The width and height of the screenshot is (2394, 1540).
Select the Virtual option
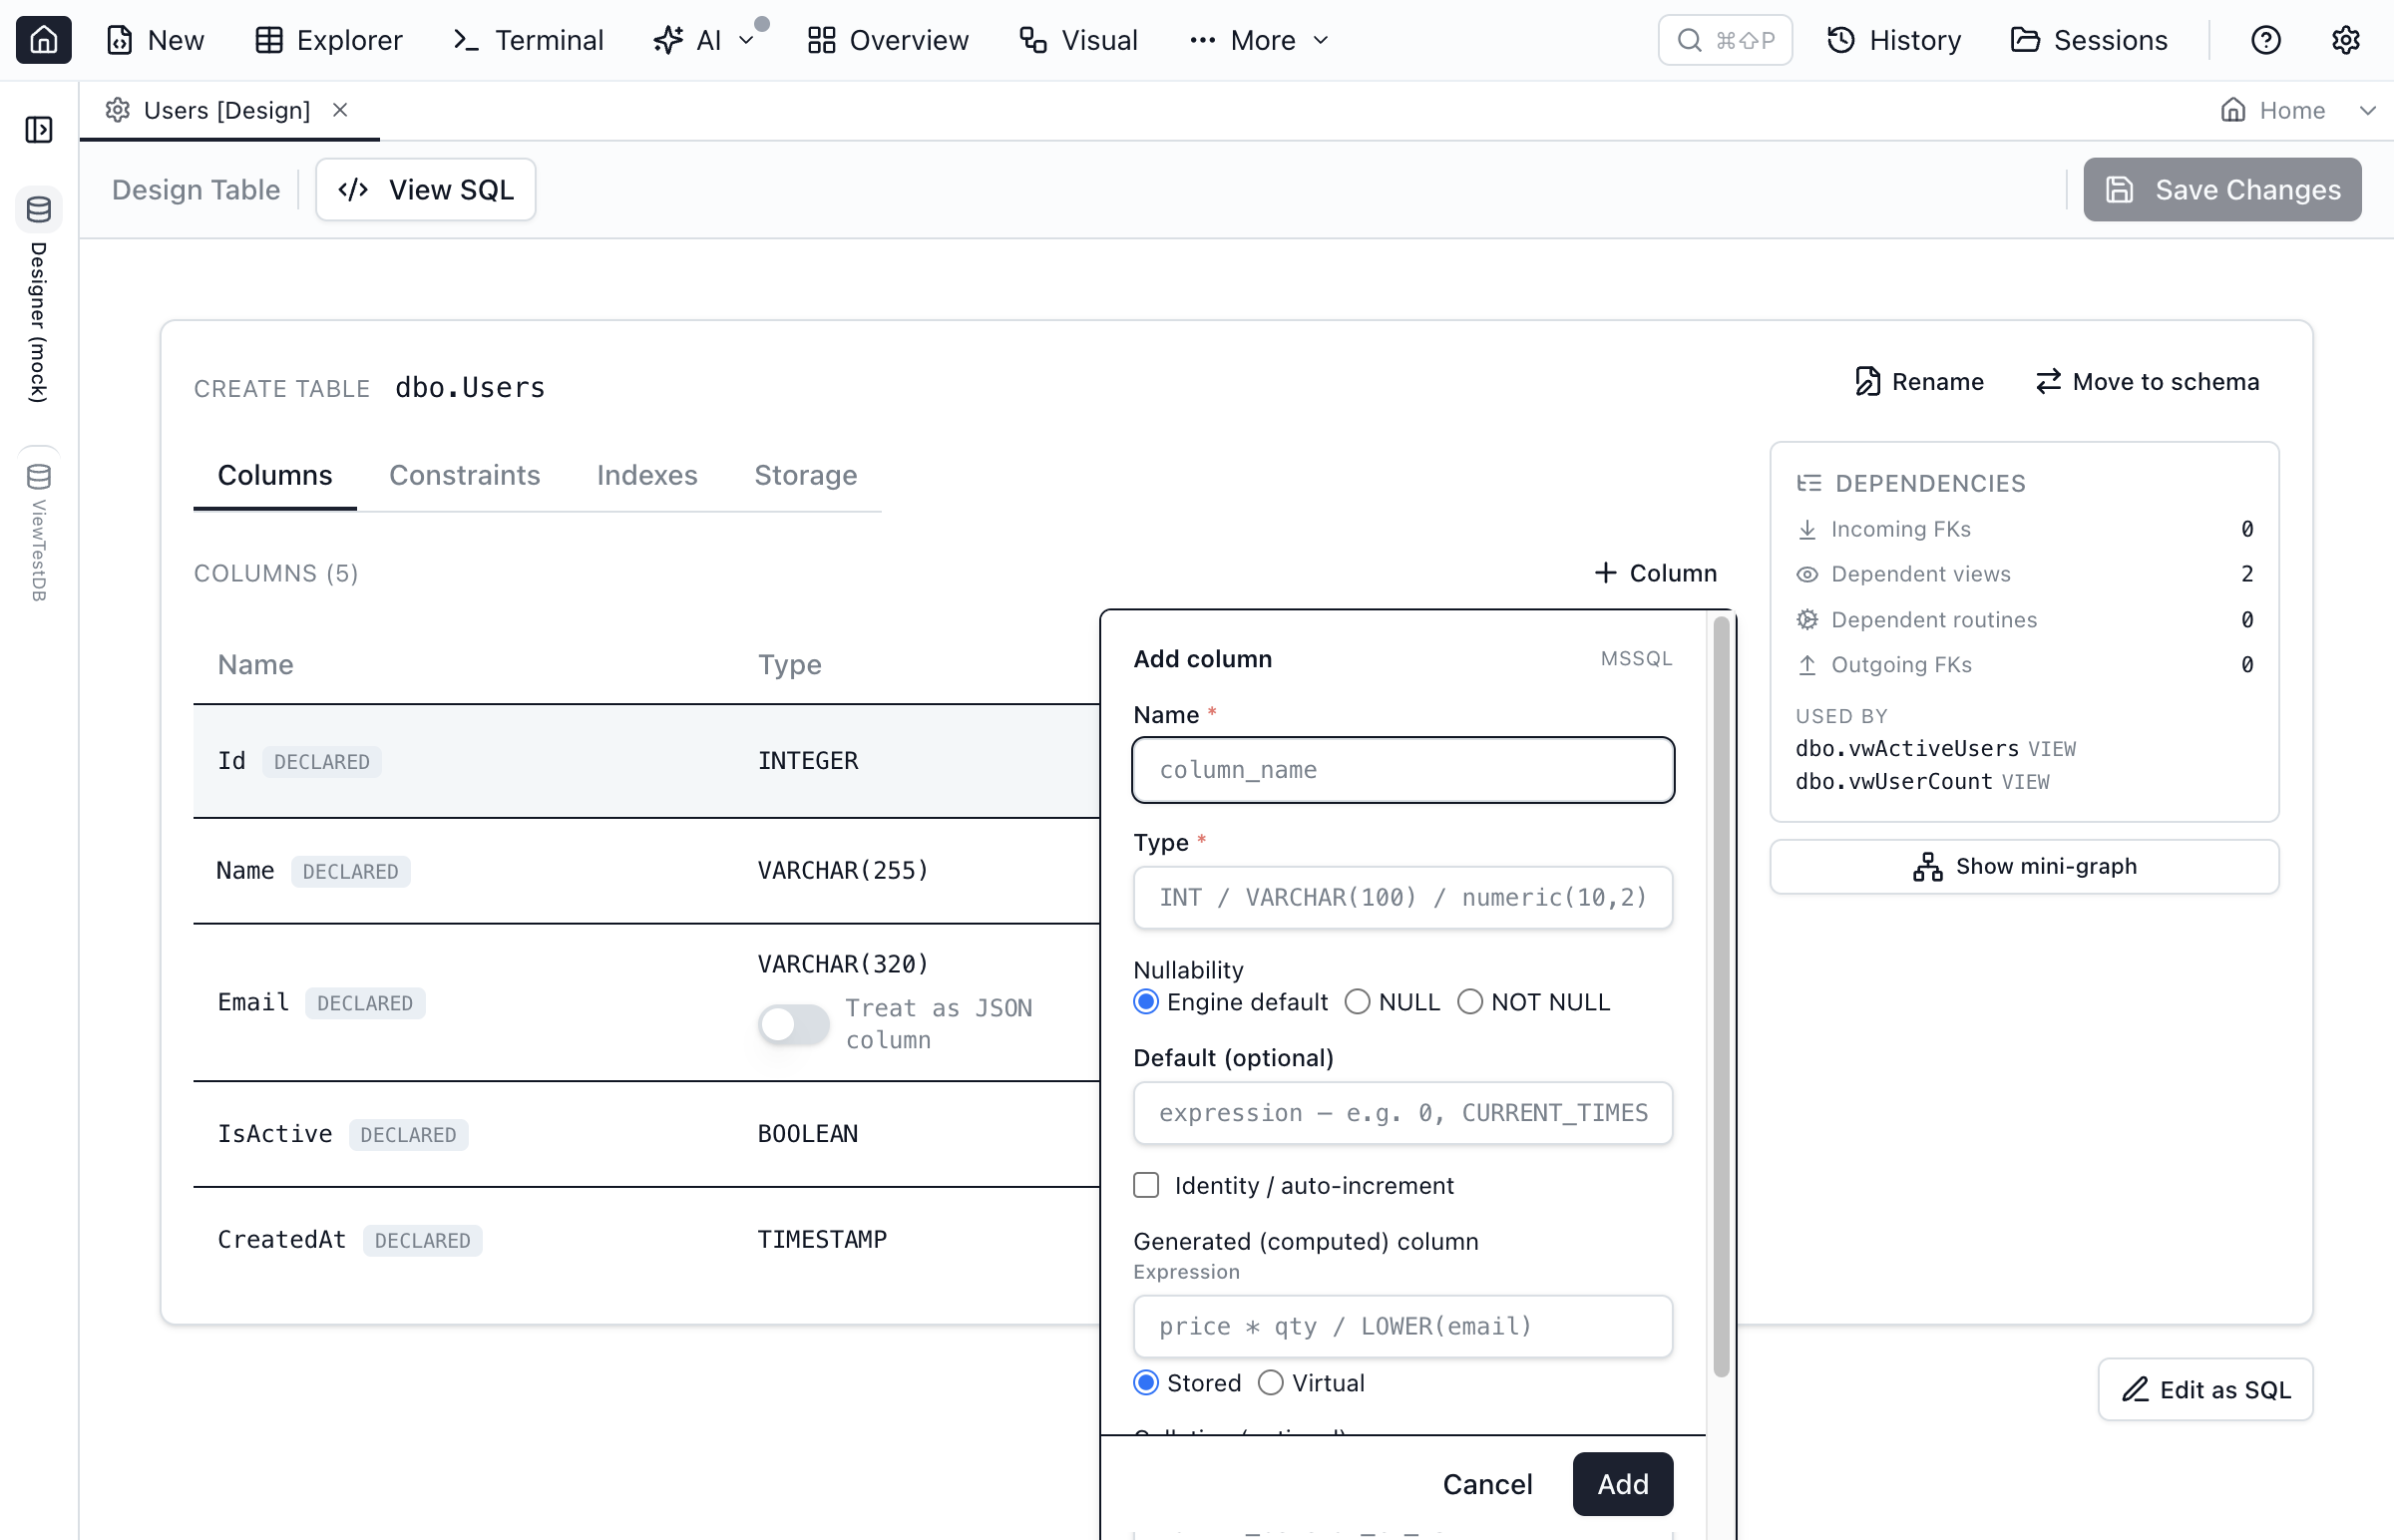tap(1270, 1383)
